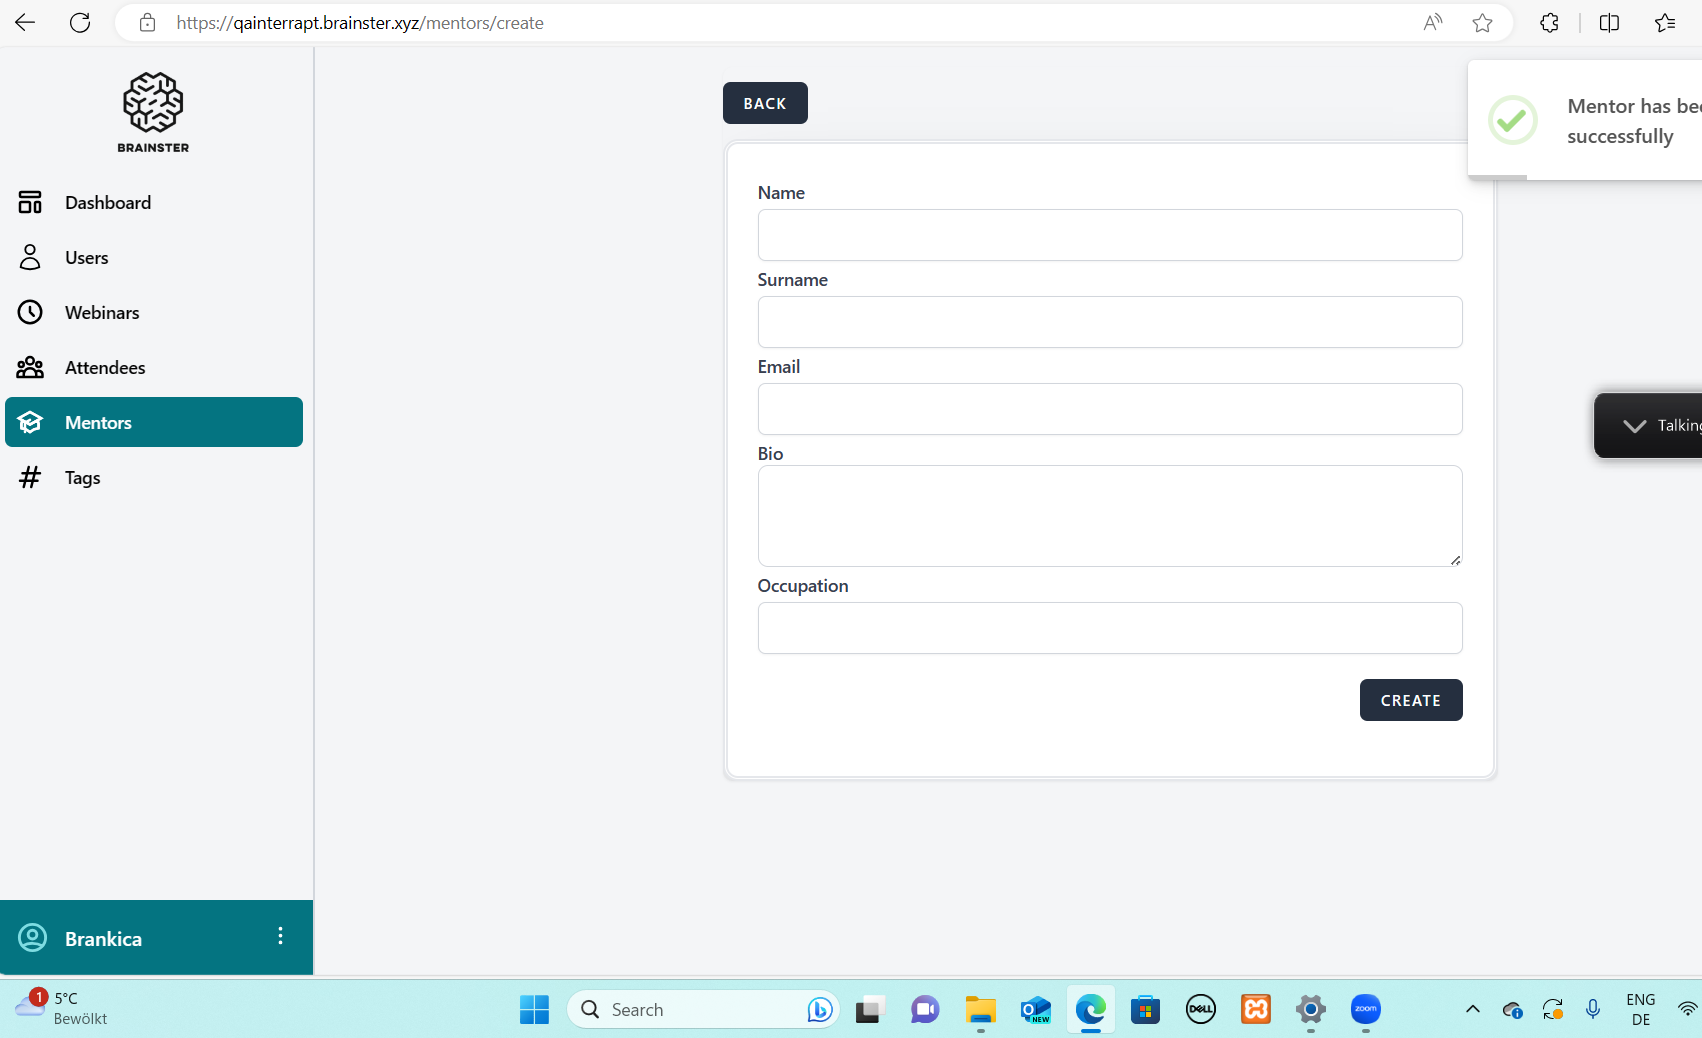Viewport: 1702px width, 1038px height.
Task: Select the Mentors menu item
Action: (154, 423)
